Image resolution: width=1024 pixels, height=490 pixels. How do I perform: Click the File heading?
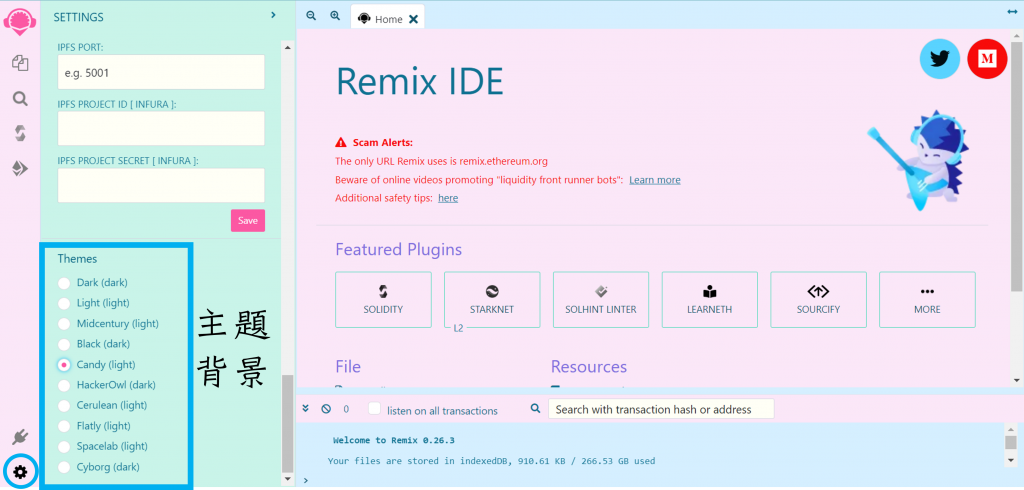coord(347,367)
